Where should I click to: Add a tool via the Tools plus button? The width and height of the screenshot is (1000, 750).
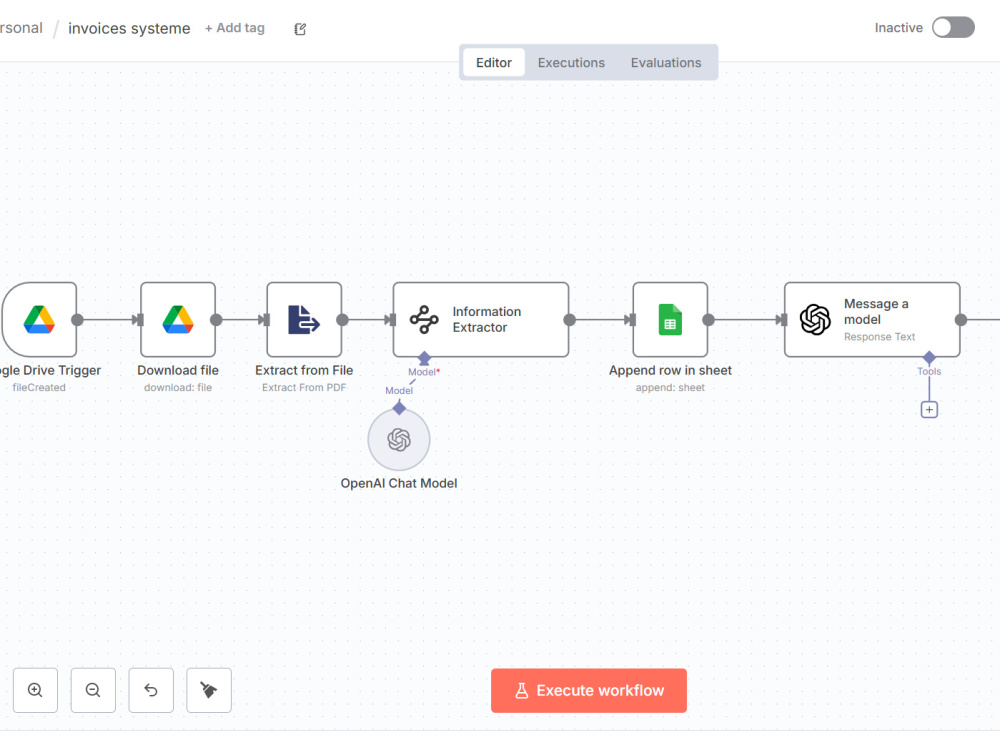929,409
